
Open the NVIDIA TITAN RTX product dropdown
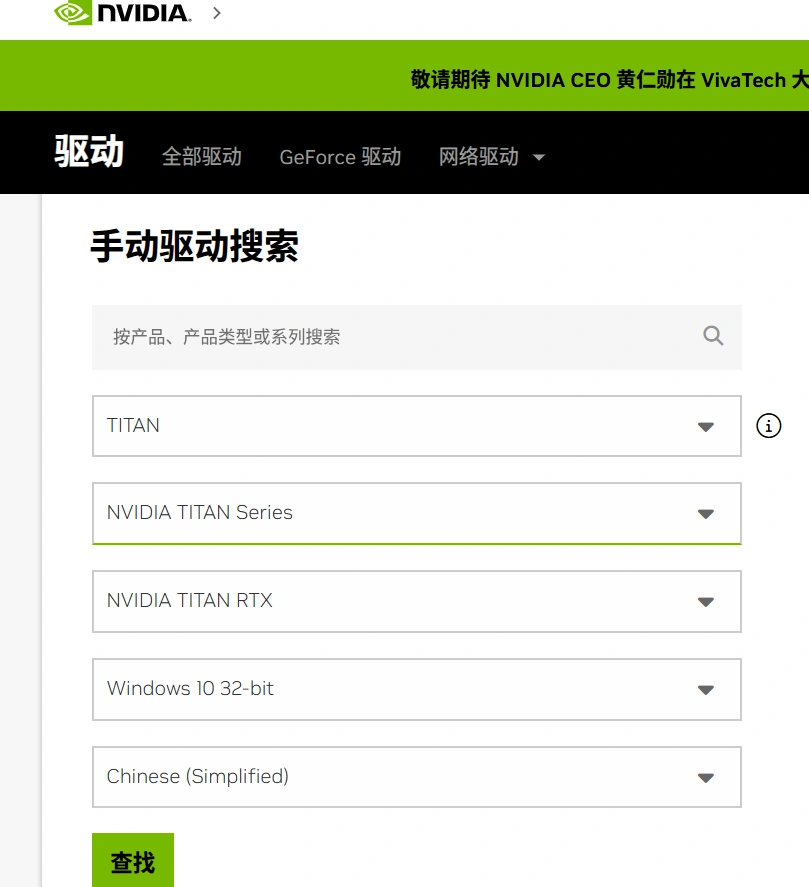pyautogui.click(x=416, y=601)
